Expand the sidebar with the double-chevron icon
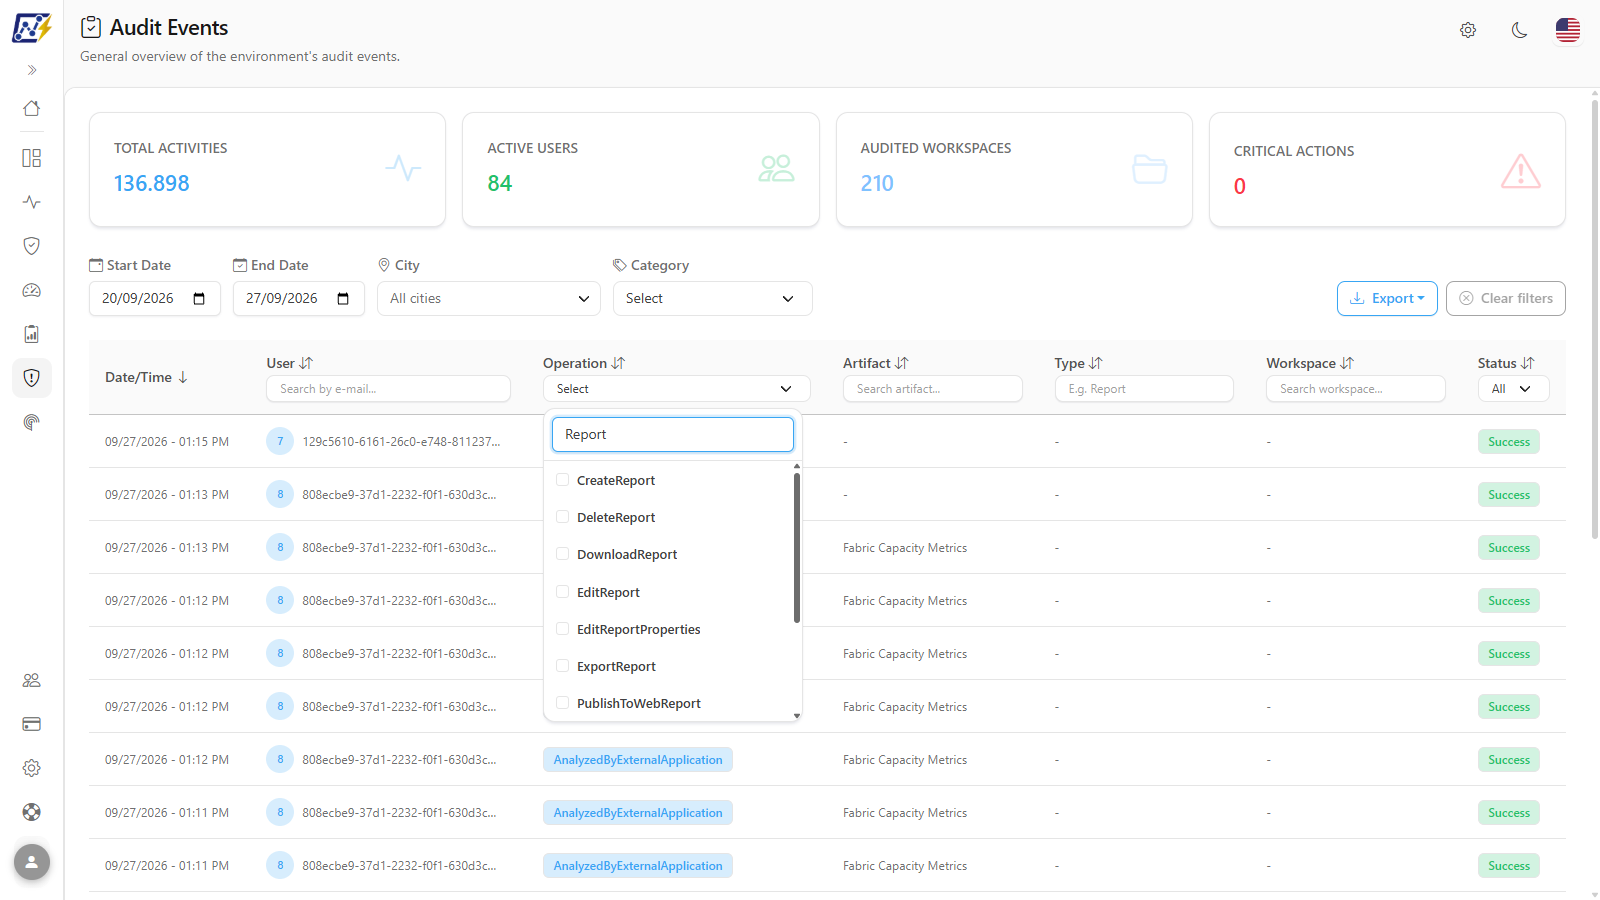The width and height of the screenshot is (1600, 900). [x=32, y=70]
